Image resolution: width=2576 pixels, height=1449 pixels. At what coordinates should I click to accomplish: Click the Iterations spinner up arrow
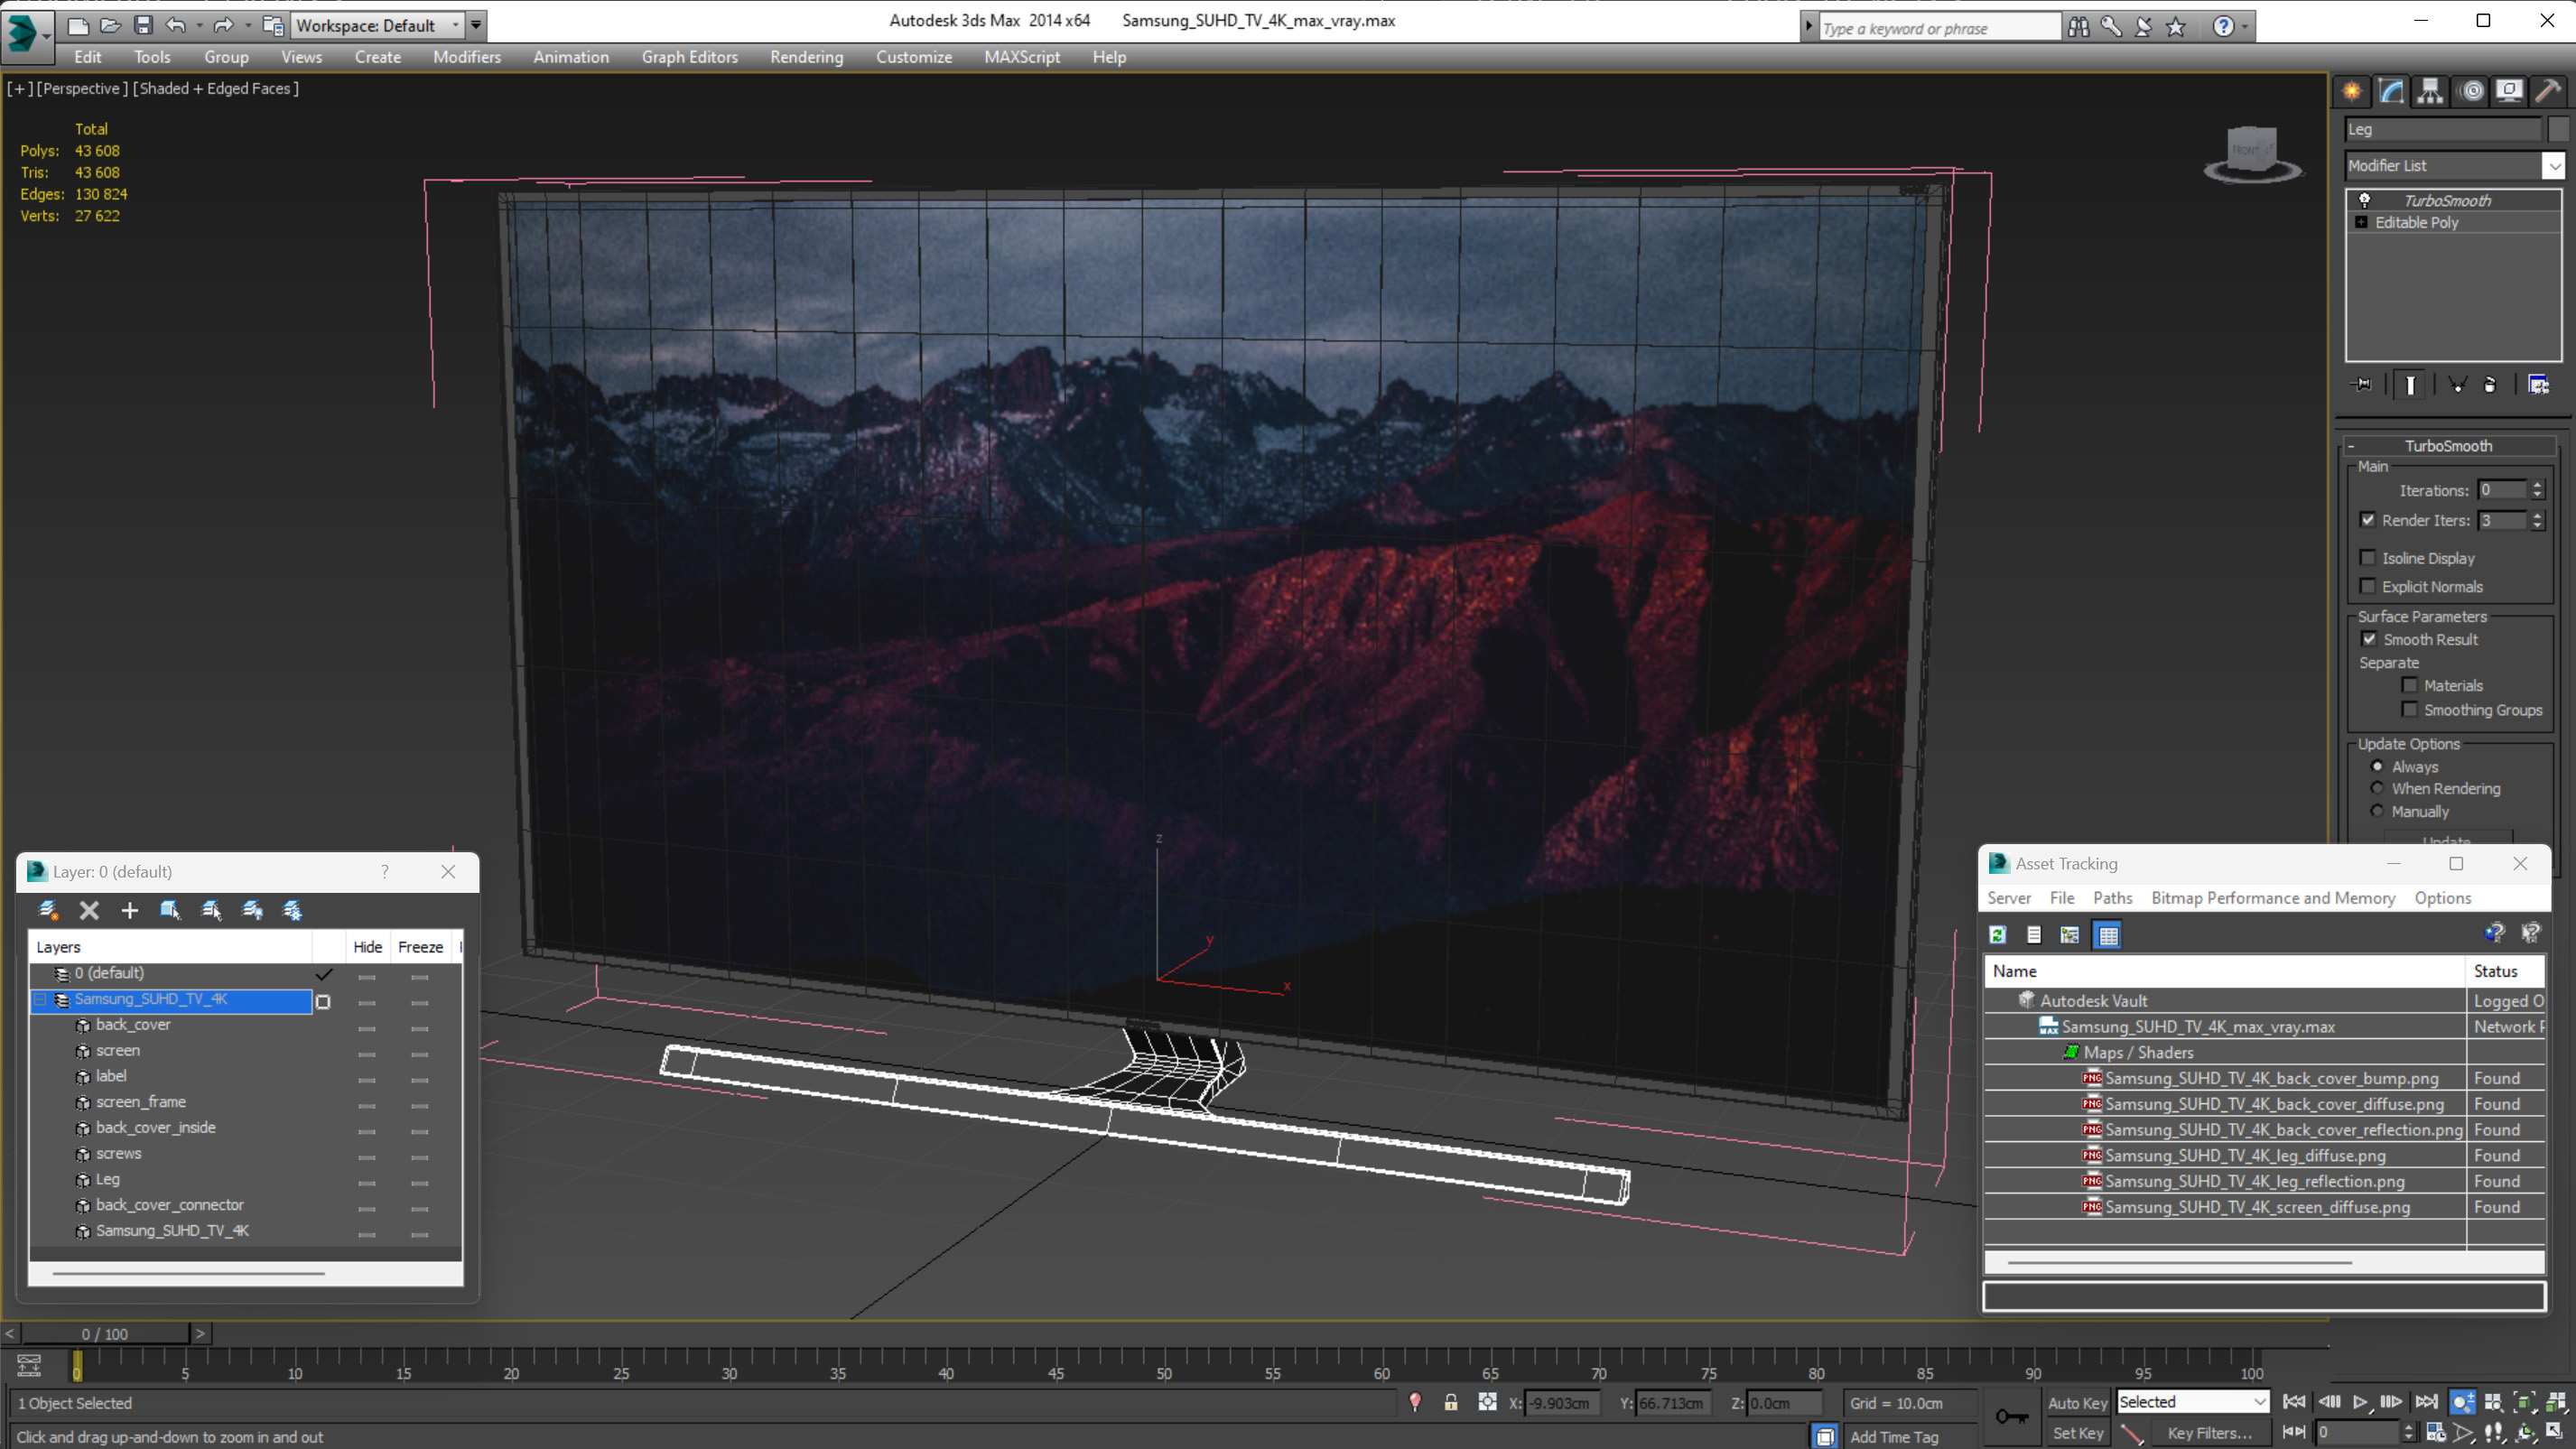pos(2537,485)
